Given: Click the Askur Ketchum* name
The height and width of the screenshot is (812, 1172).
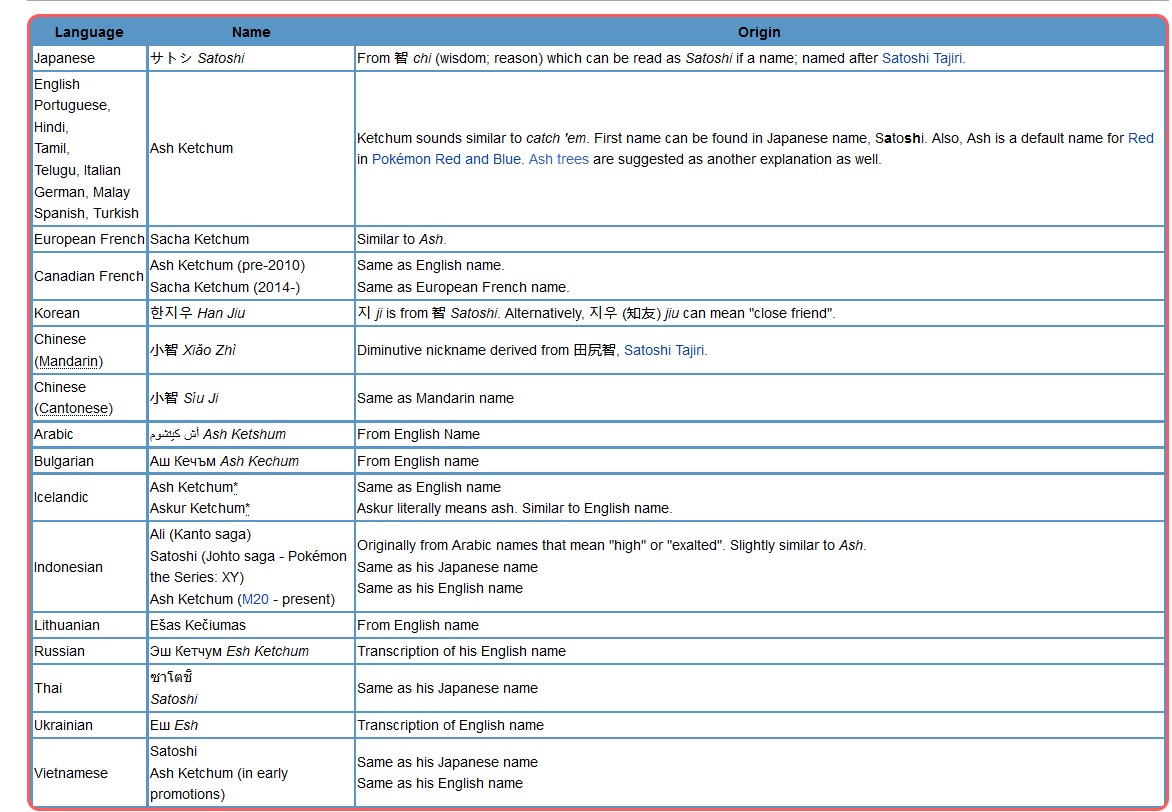Looking at the screenshot, I should [200, 508].
